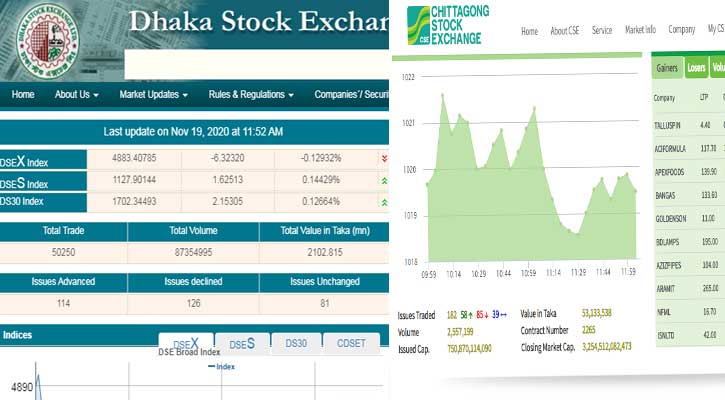Select the DSEX chart tab
725x400 pixels.
pos(186,345)
